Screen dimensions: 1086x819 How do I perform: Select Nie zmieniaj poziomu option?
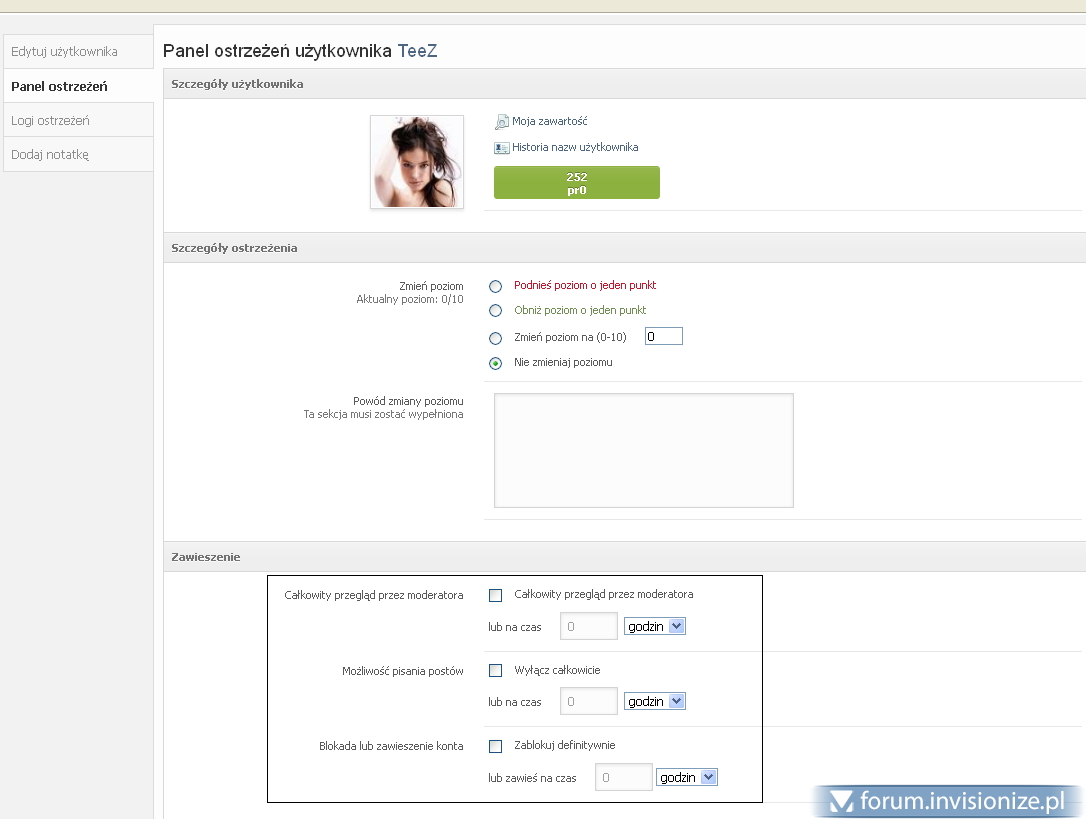[x=496, y=363]
